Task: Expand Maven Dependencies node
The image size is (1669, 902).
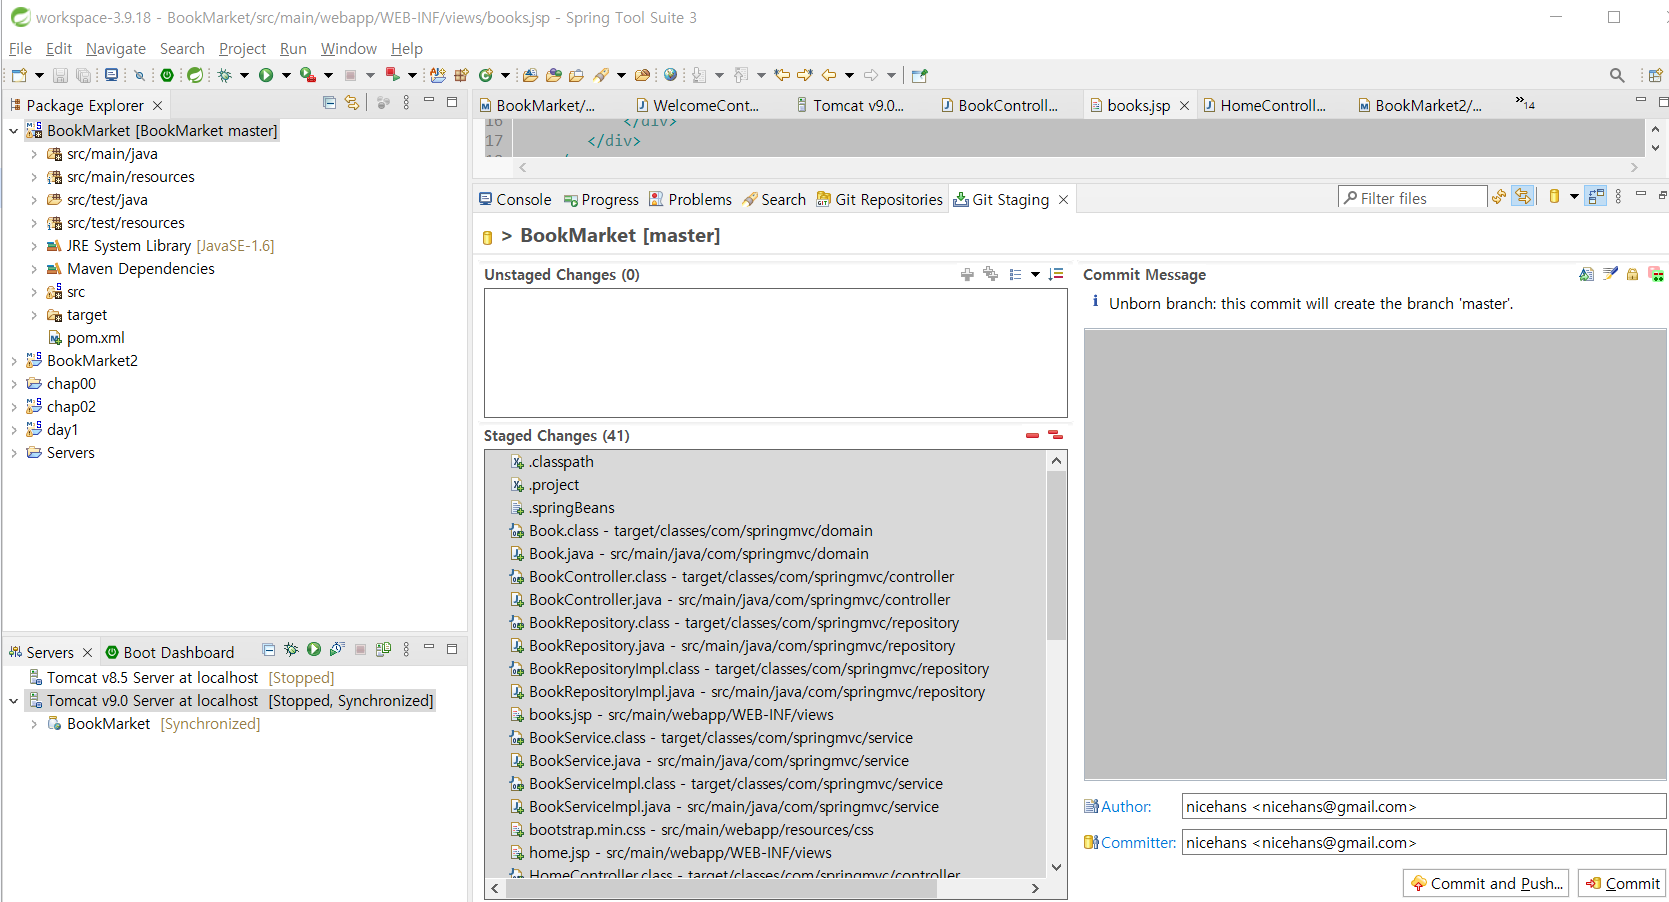Action: (34, 269)
